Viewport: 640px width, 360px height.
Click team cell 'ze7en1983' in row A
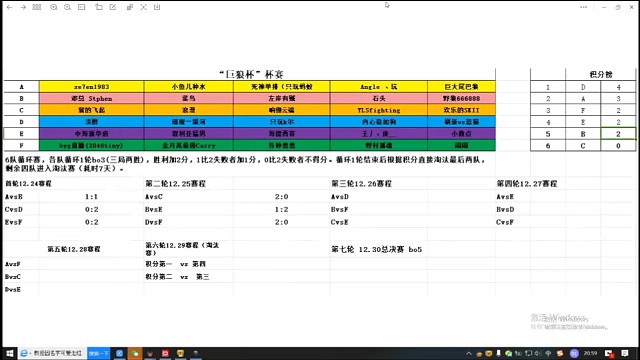[x=91, y=87]
